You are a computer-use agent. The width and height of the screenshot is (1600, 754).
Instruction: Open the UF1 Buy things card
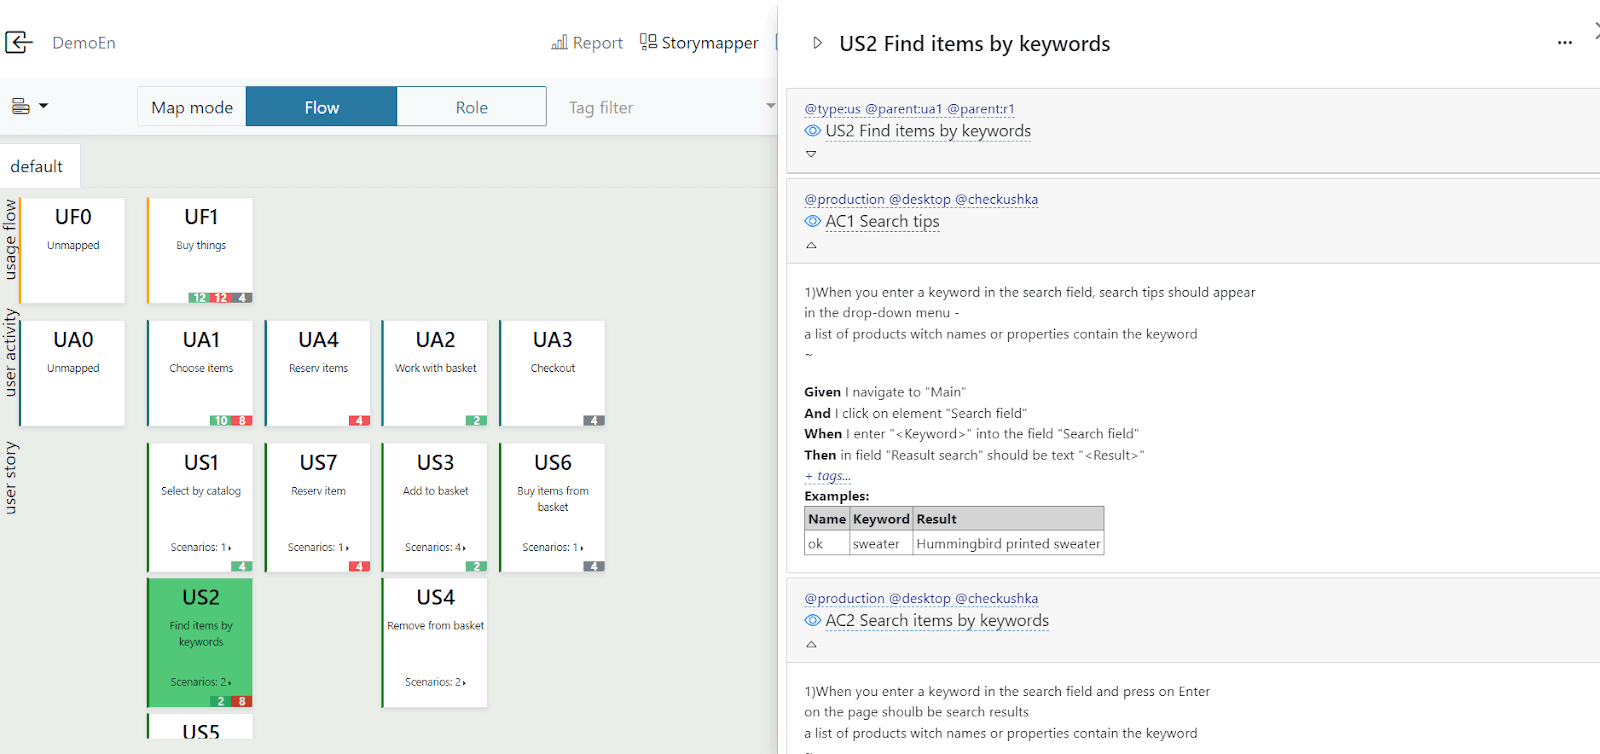click(200, 250)
